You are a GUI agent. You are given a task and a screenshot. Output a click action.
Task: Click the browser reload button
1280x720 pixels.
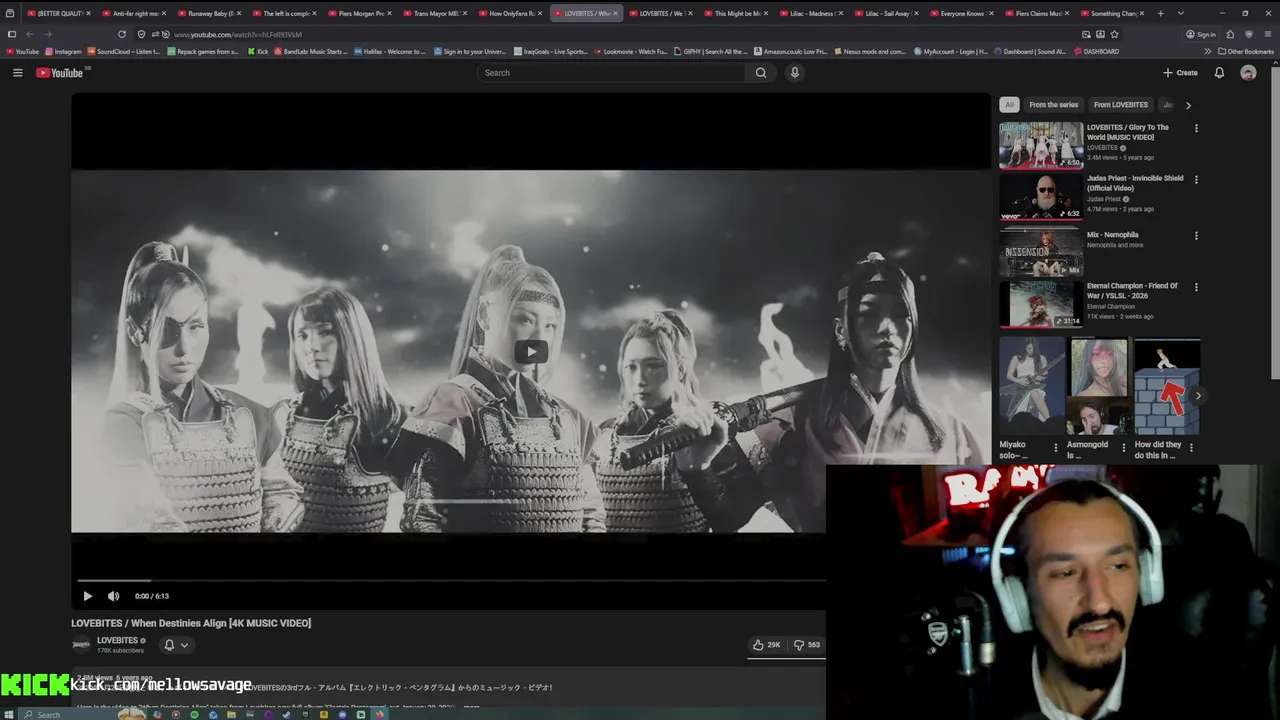click(x=122, y=34)
